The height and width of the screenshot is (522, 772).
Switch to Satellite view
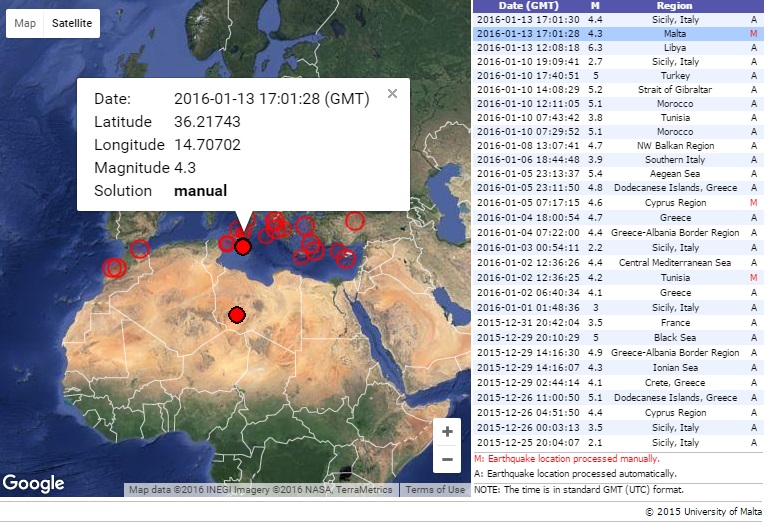[72, 23]
